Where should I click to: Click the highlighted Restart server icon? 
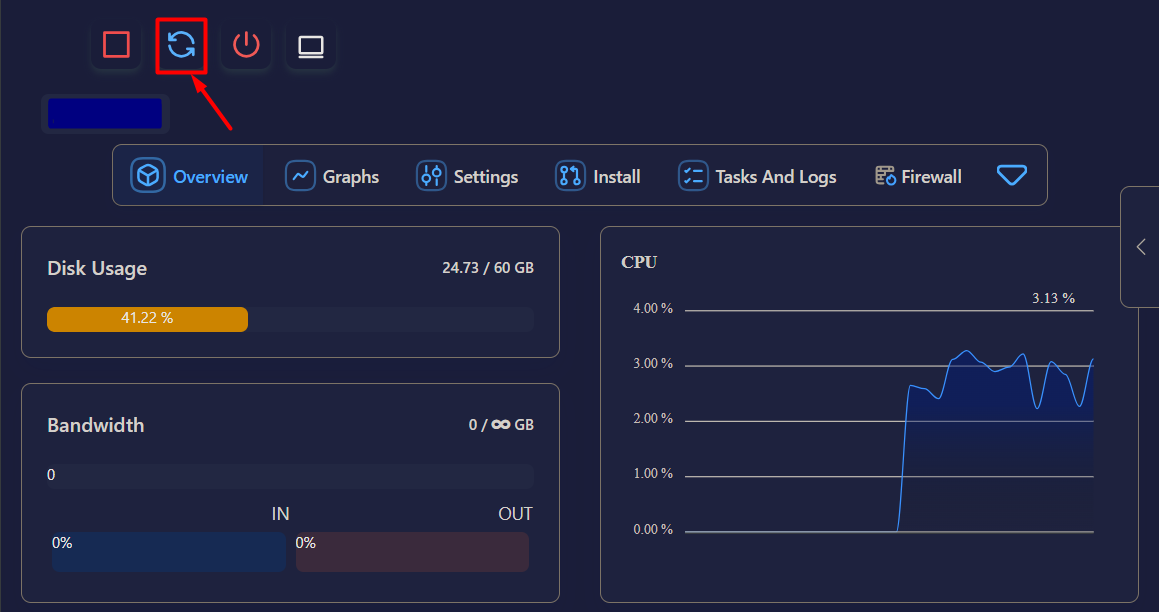click(x=181, y=44)
